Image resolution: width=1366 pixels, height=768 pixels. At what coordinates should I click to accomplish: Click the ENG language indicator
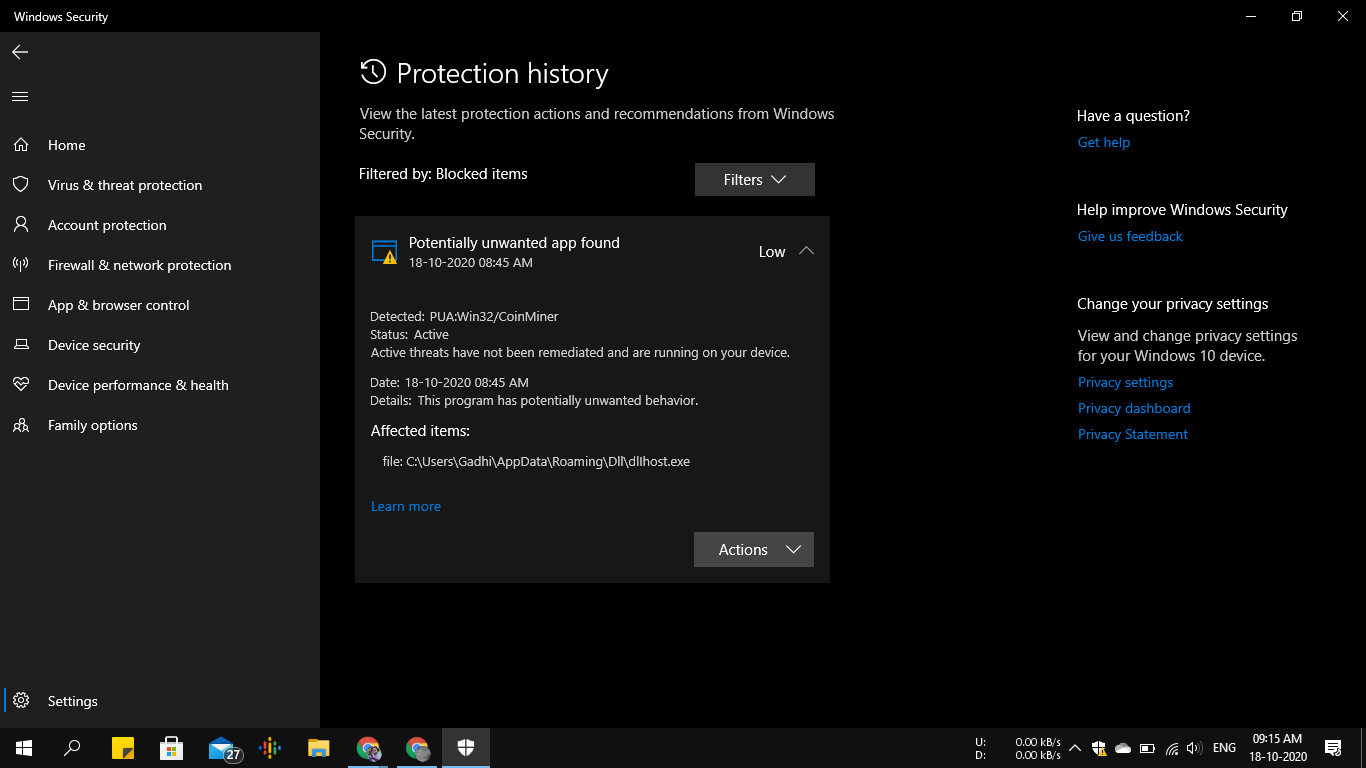pos(1224,748)
